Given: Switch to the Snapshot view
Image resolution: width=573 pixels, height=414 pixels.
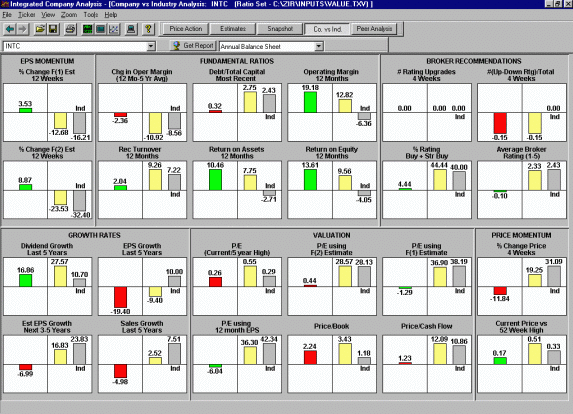Looking at the screenshot, I should (280, 29).
